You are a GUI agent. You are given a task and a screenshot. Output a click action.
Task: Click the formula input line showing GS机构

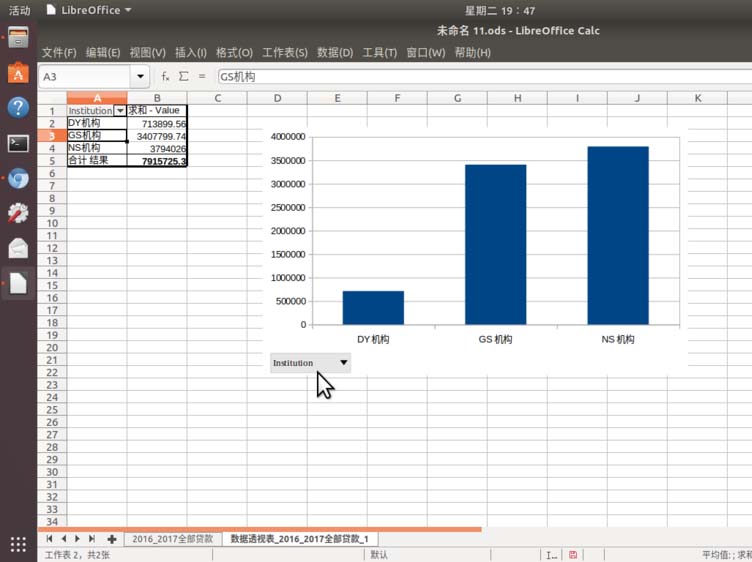[480, 77]
